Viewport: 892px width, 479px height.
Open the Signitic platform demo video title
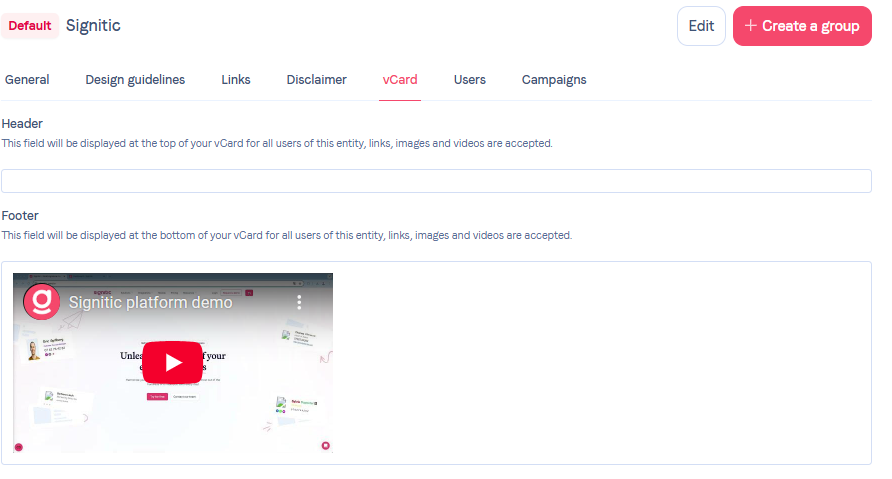(151, 302)
